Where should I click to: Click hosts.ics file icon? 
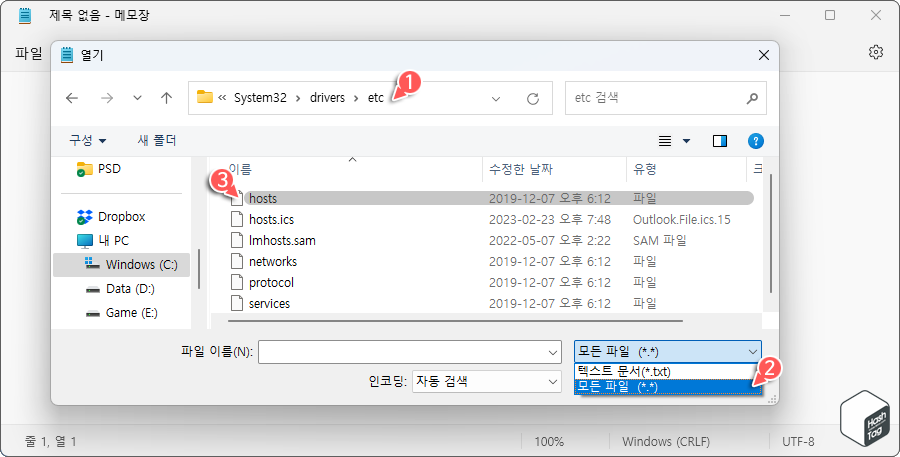[x=237, y=219]
